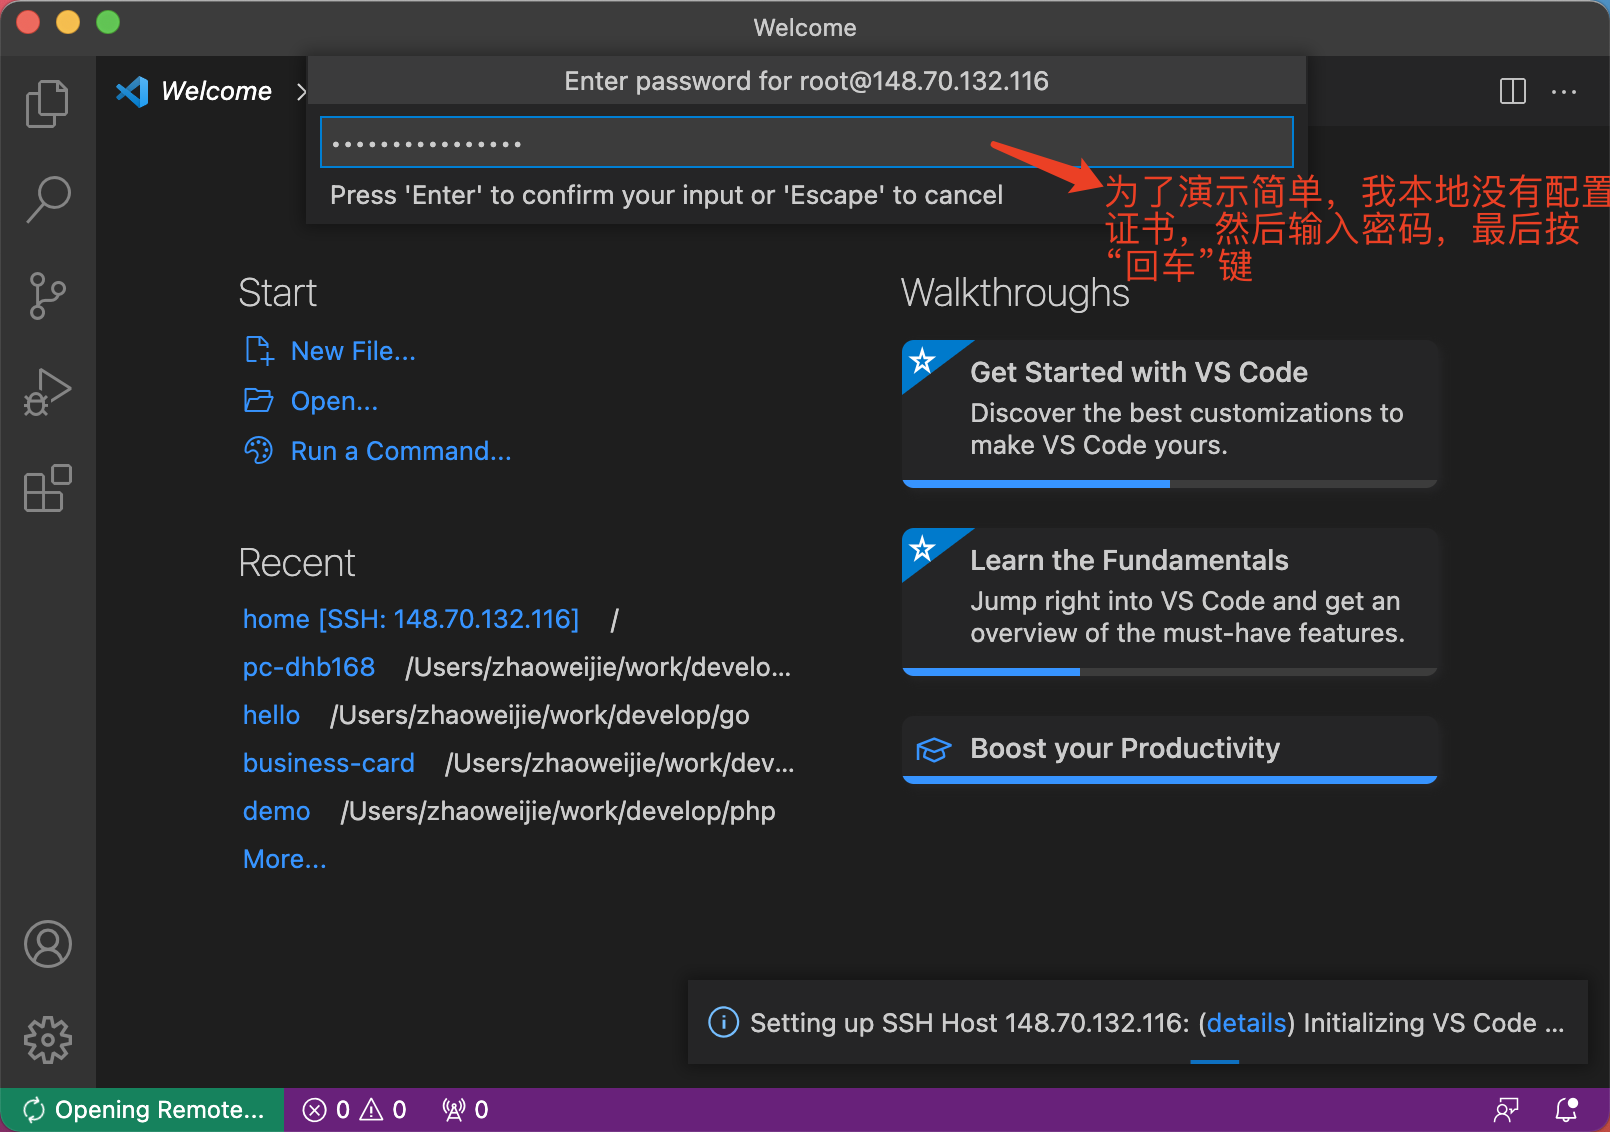Click the Boost your Productivity progress bar

[1169, 780]
